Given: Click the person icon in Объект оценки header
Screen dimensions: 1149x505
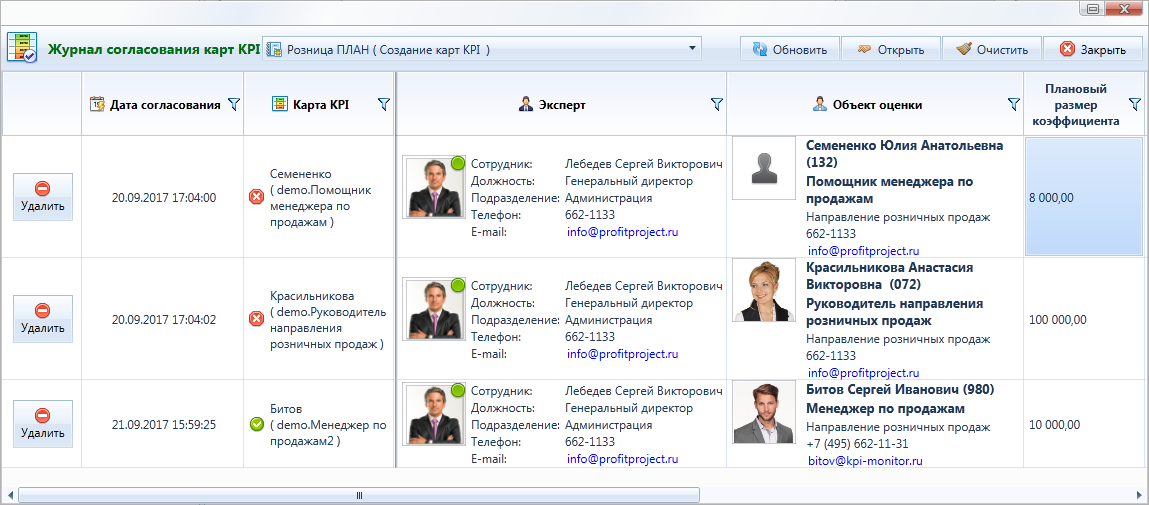Looking at the screenshot, I should click(820, 104).
